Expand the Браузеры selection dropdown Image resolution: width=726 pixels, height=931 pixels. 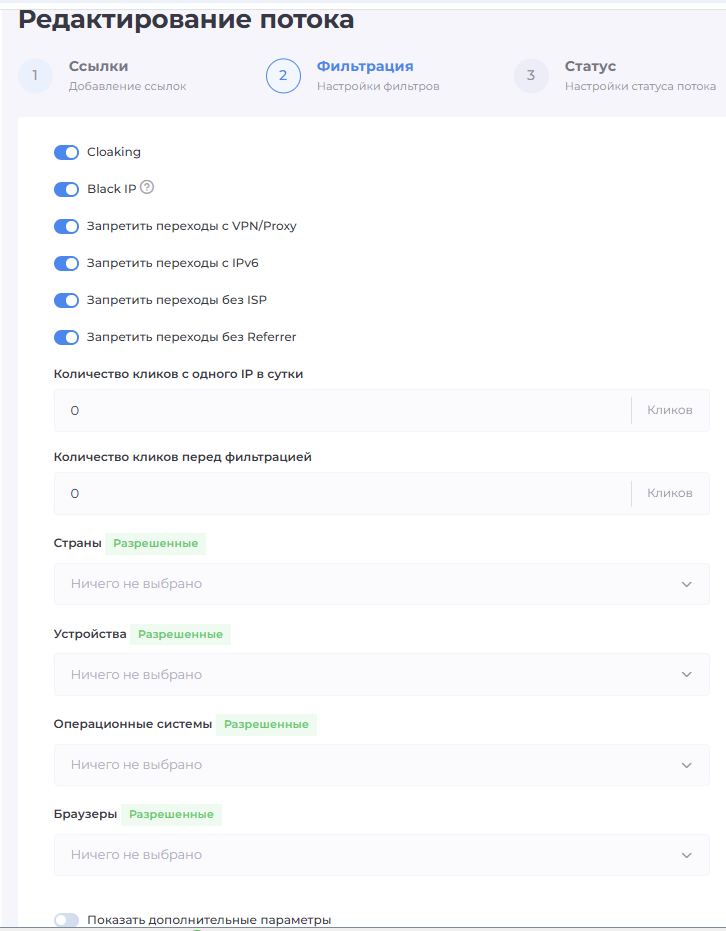381,855
